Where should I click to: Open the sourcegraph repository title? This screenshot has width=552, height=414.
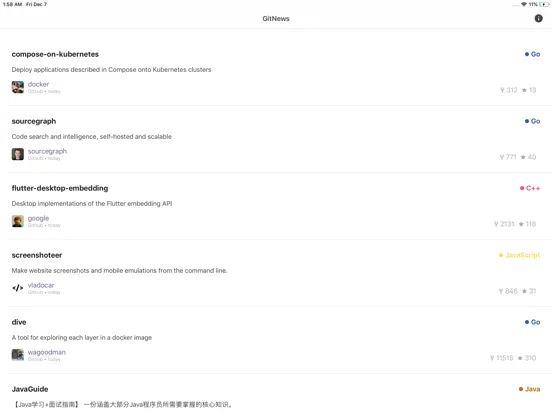click(x=34, y=121)
